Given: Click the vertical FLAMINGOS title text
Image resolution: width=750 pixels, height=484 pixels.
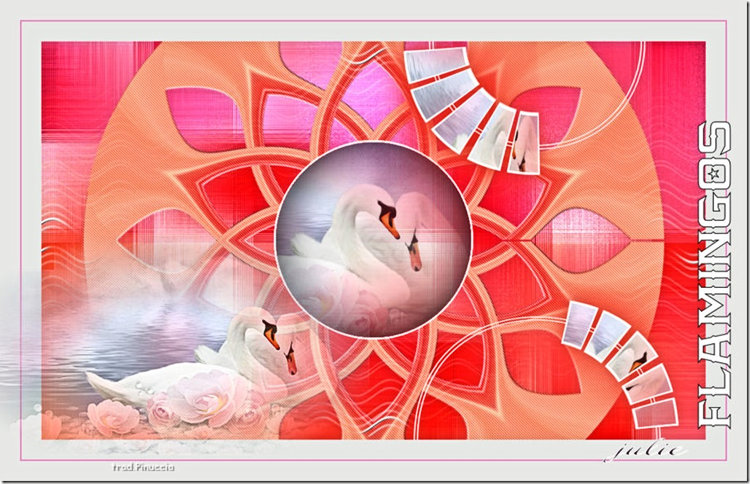Looking at the screenshot, I should 715,275.
